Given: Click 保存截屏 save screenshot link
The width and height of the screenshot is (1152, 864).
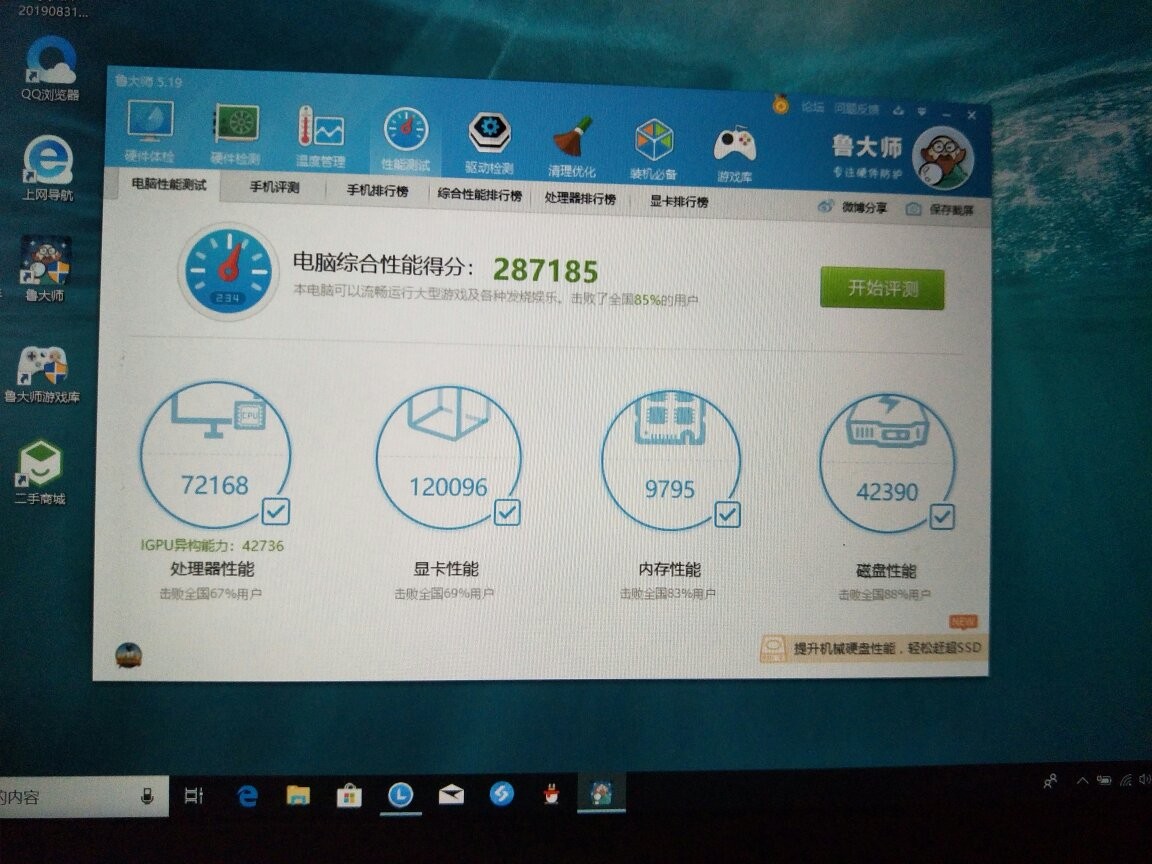Looking at the screenshot, I should point(940,209).
